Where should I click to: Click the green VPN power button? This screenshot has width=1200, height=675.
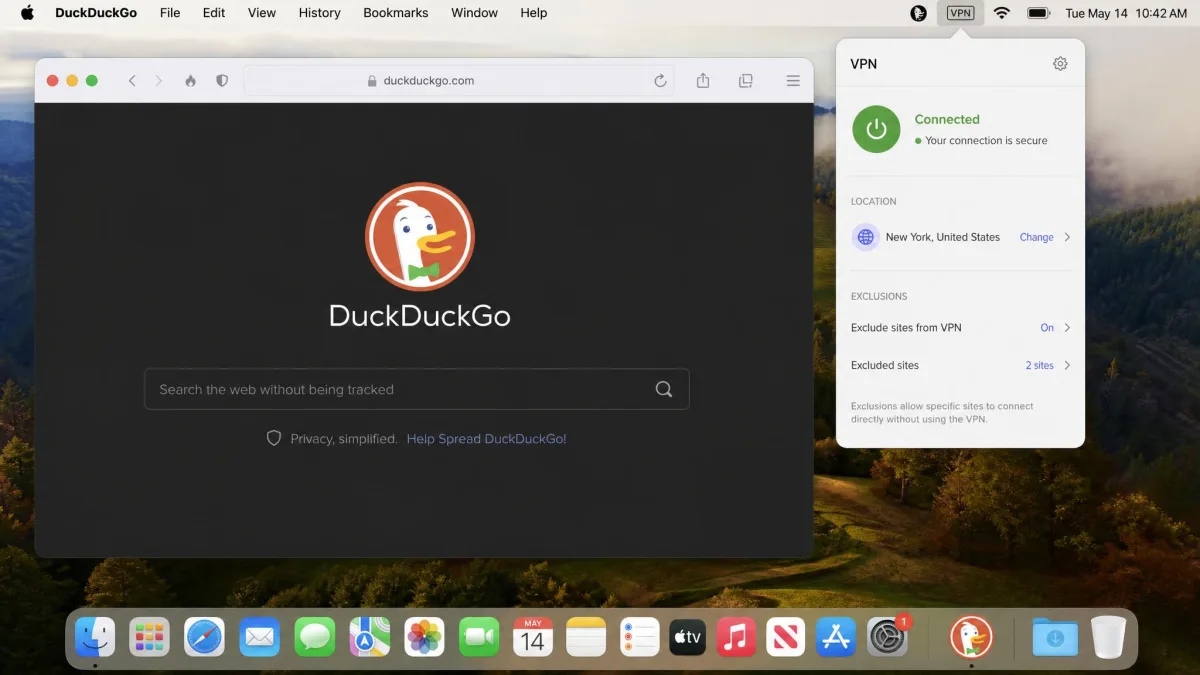click(x=876, y=129)
